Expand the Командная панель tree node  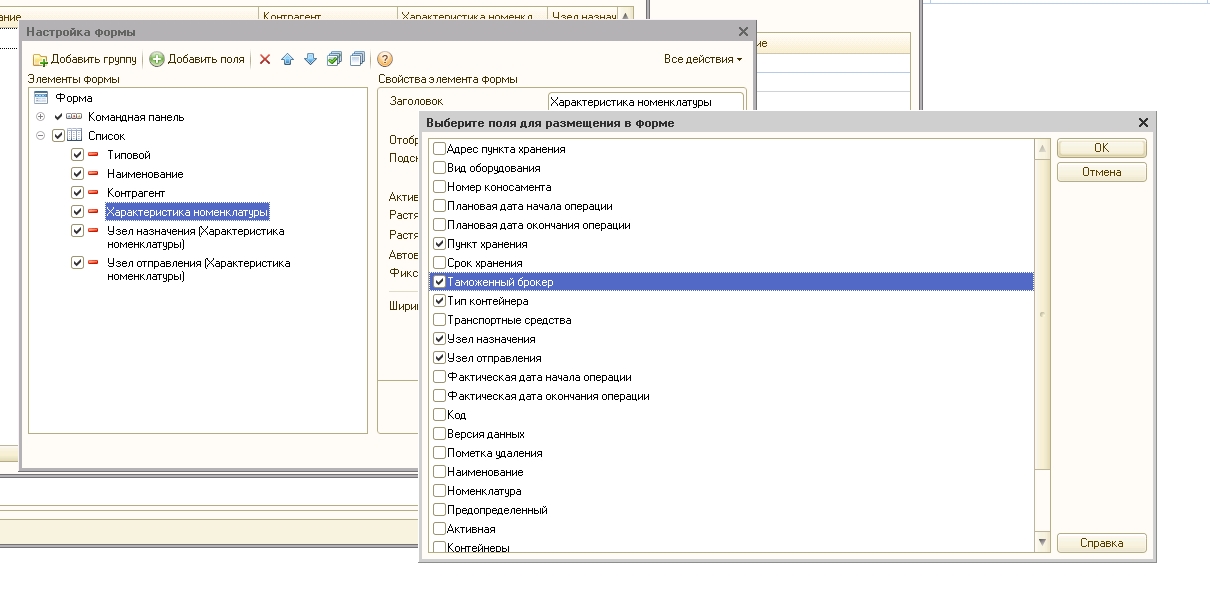(x=41, y=117)
